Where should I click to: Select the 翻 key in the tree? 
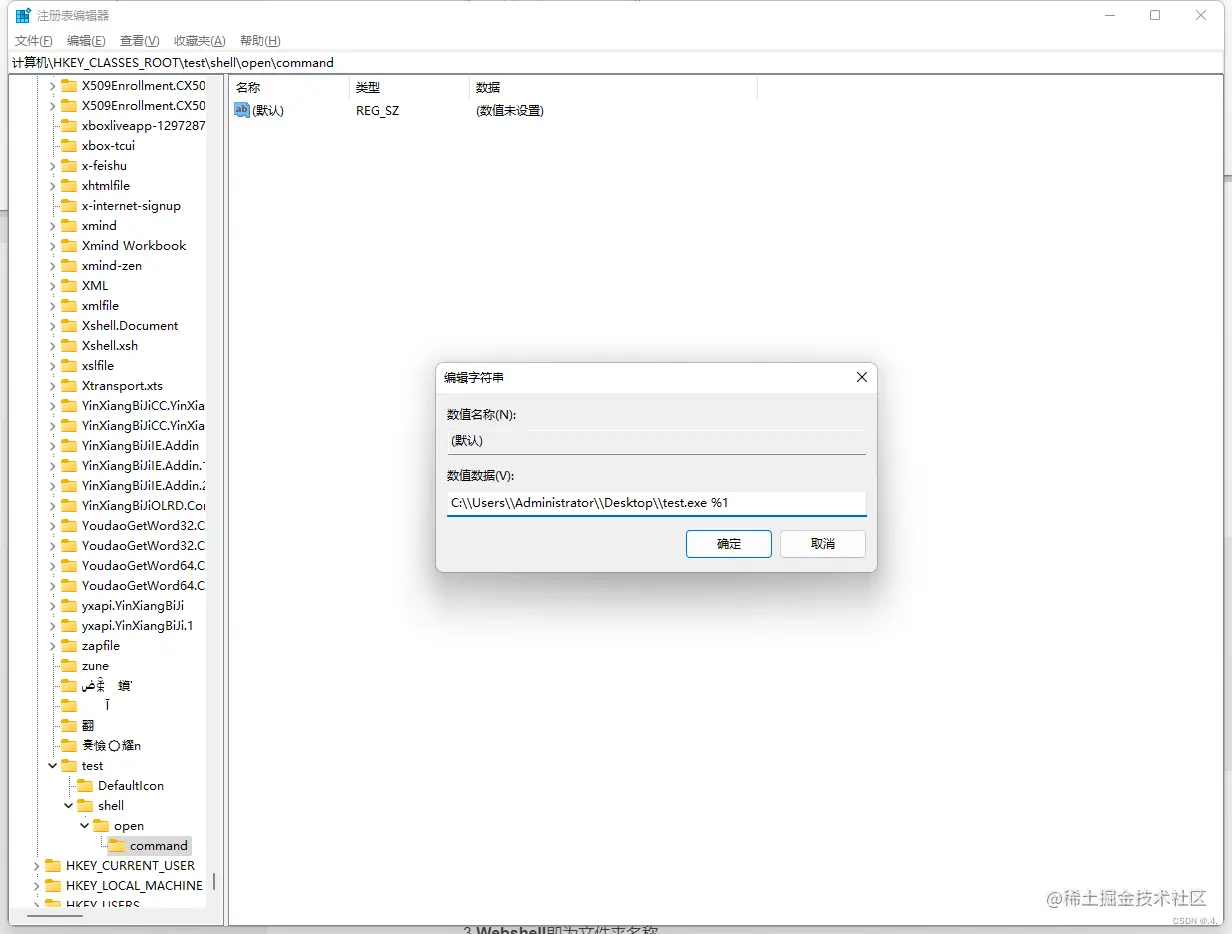[88, 726]
